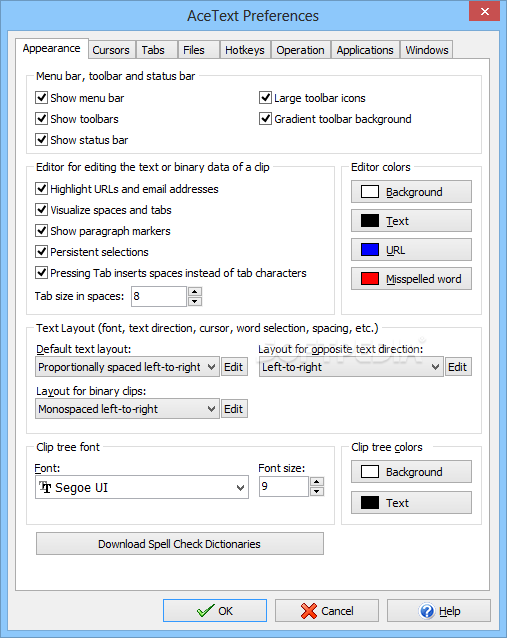
Task: Expand the Layout for binary clips dropdown
Action: pos(127,409)
